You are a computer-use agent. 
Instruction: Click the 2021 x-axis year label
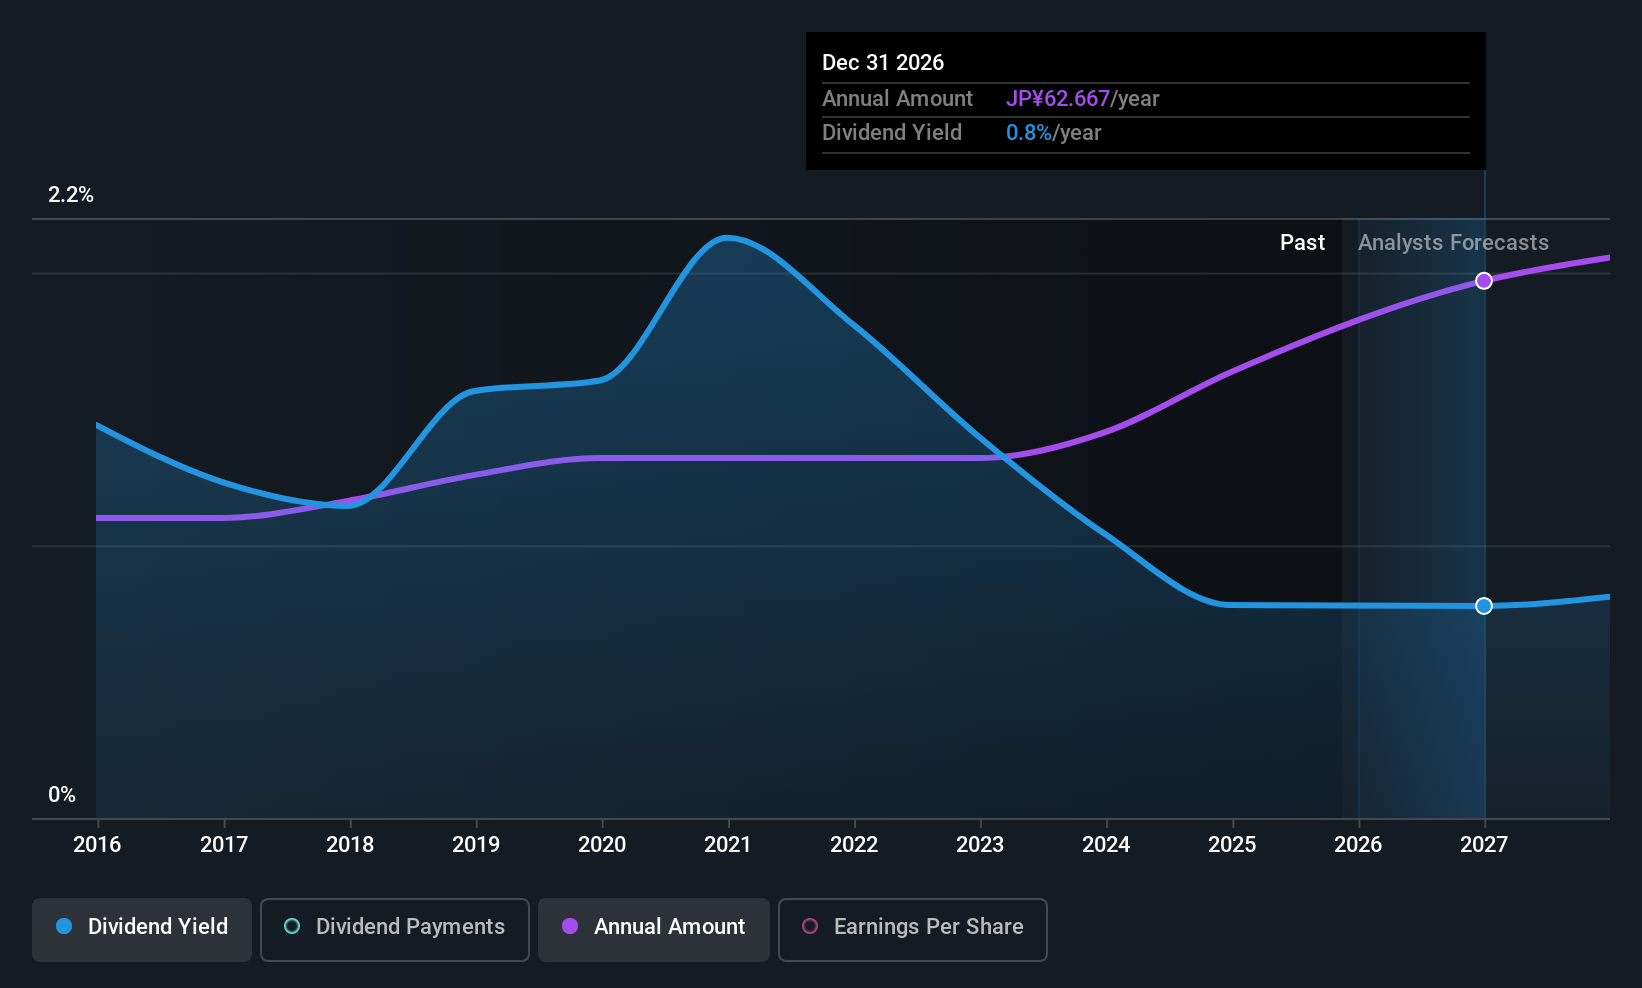pos(727,845)
